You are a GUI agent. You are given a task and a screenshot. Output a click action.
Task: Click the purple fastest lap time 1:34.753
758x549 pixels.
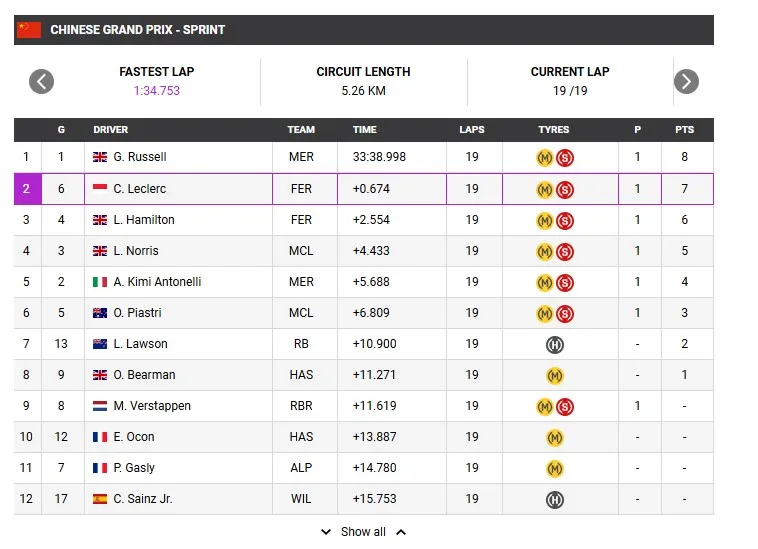tap(157, 90)
